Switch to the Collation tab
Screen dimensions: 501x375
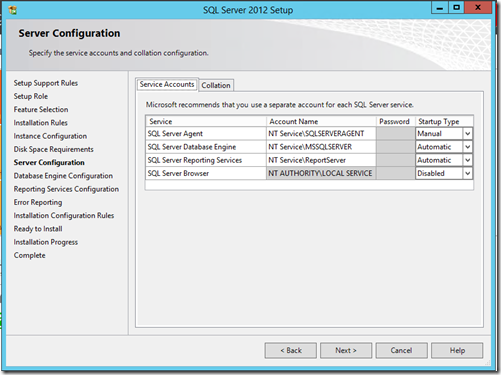point(216,85)
